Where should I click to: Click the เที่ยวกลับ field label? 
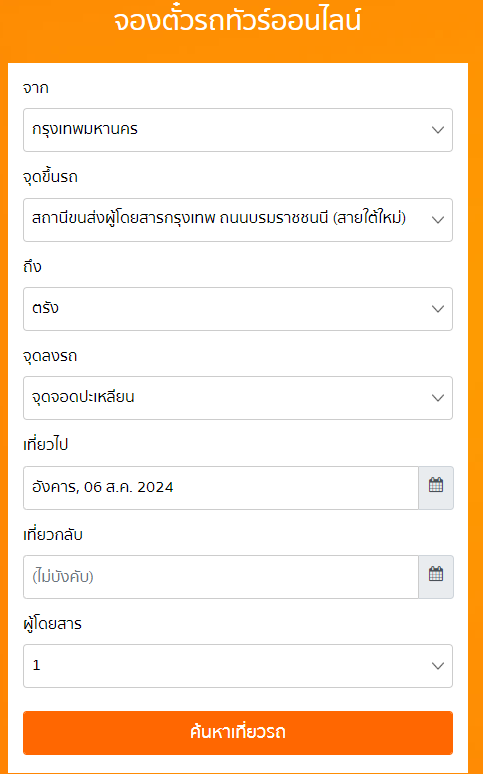click(x=53, y=535)
